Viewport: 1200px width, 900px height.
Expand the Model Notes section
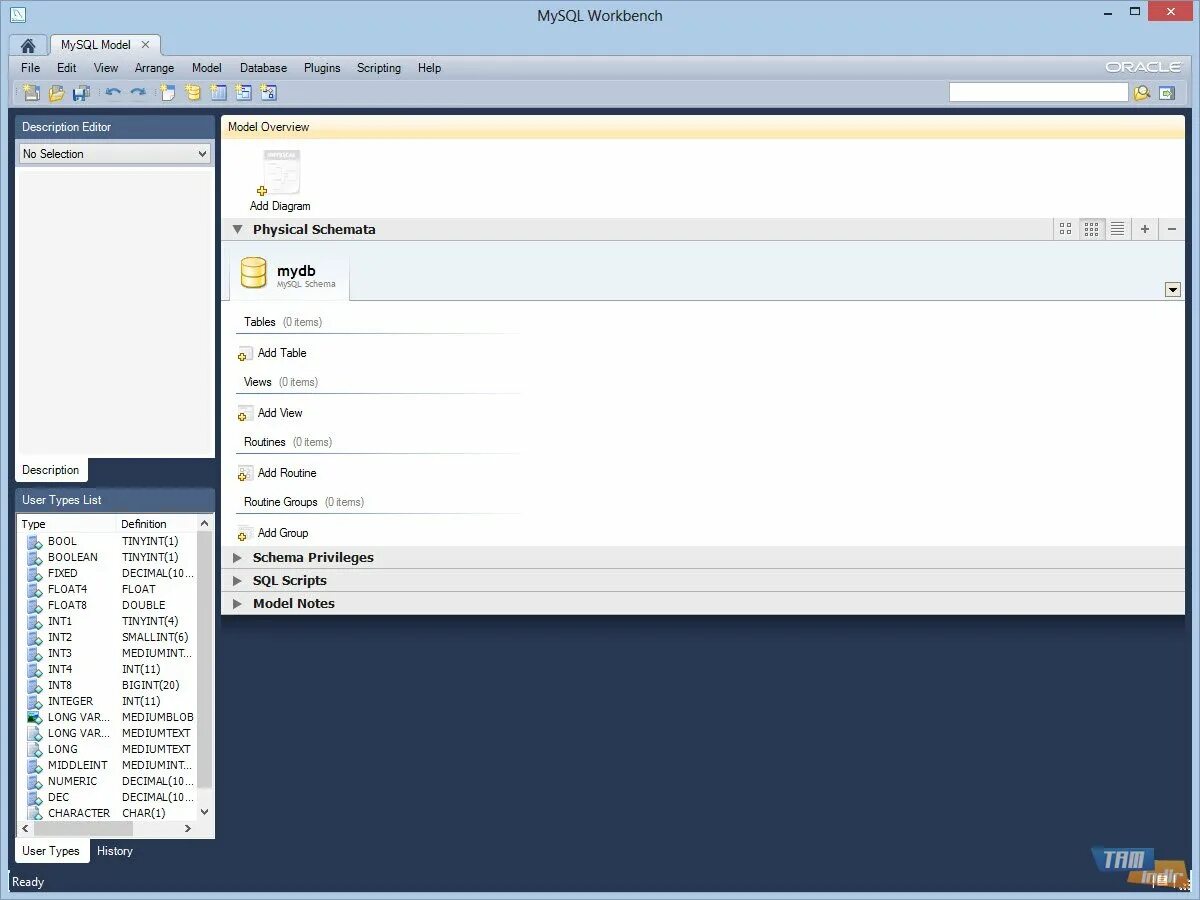pyautogui.click(x=238, y=603)
